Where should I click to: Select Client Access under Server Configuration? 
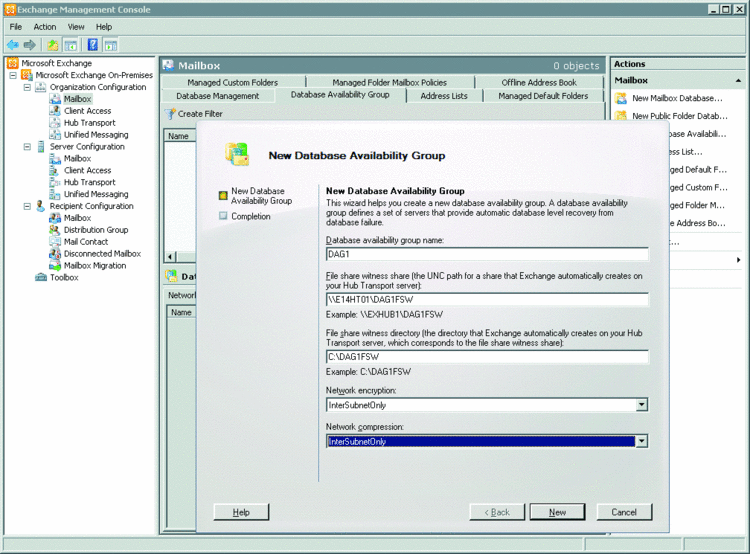[88, 170]
